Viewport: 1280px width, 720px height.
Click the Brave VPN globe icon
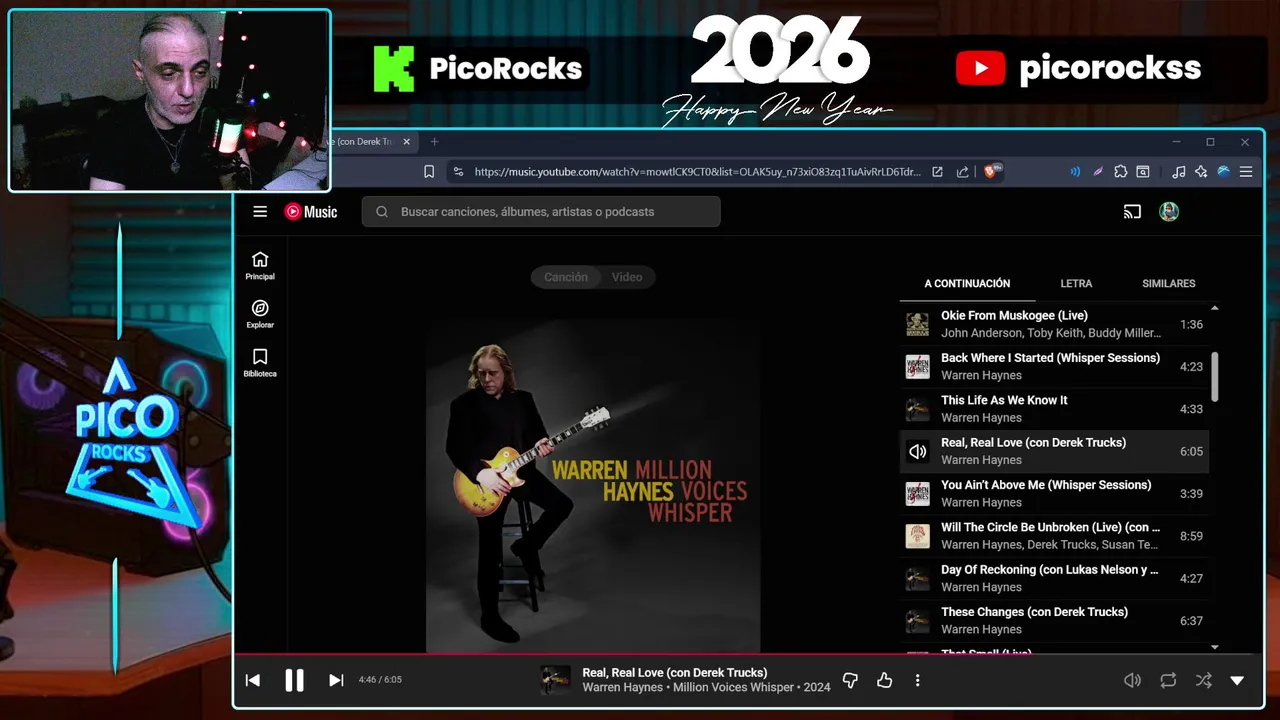click(1223, 172)
